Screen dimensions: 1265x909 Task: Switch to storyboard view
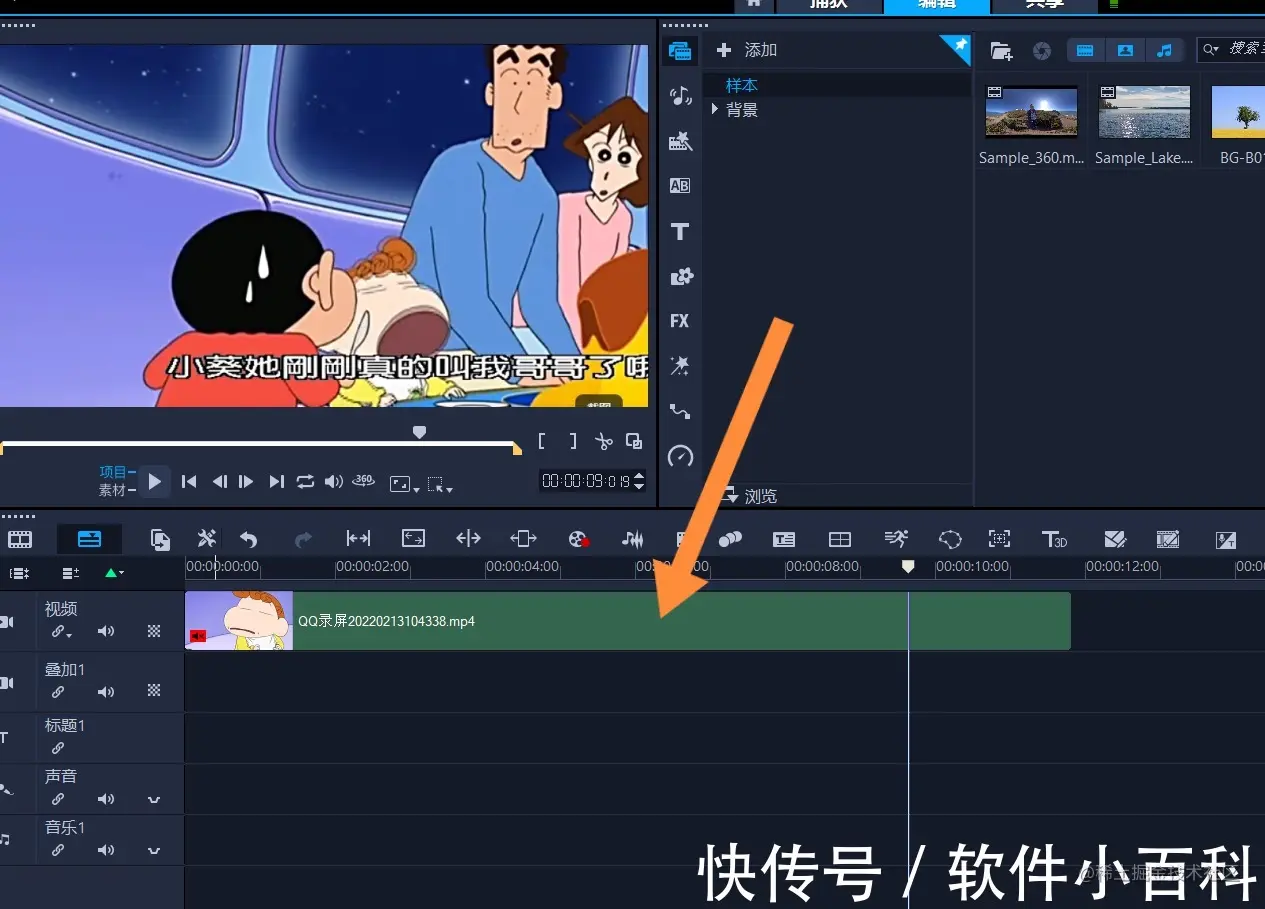pos(20,539)
